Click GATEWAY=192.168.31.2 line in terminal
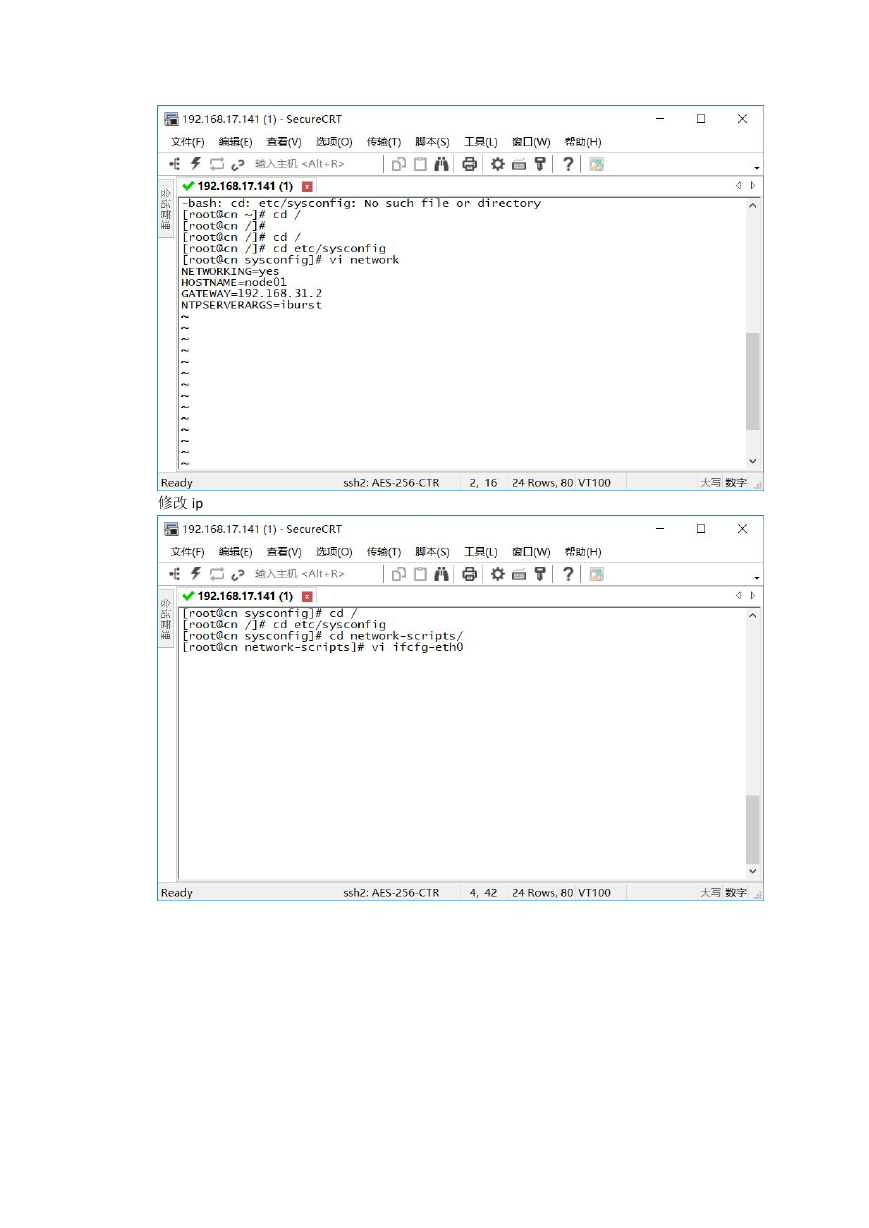869x1228 pixels. [x=251, y=293]
